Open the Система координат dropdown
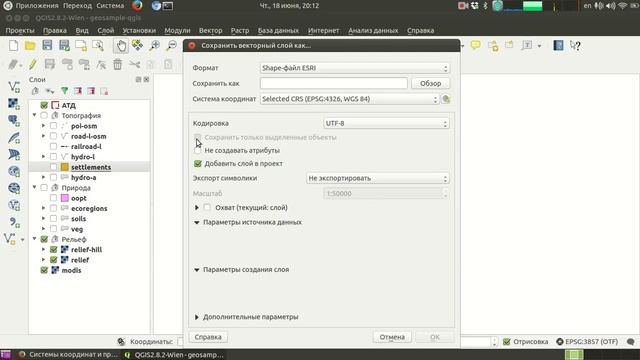The image size is (640, 360). 349,99
